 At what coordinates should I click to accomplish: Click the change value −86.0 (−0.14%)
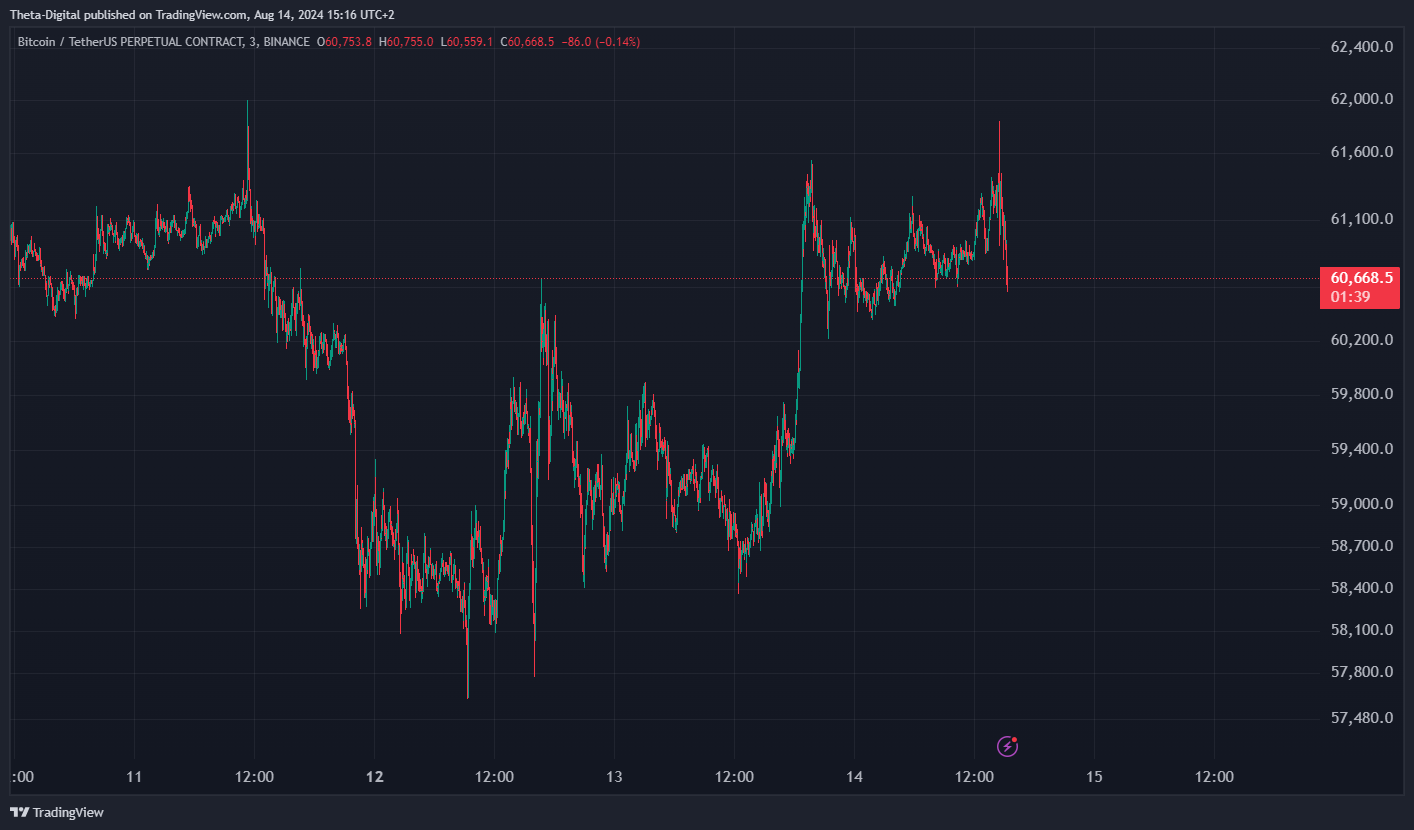click(600, 42)
